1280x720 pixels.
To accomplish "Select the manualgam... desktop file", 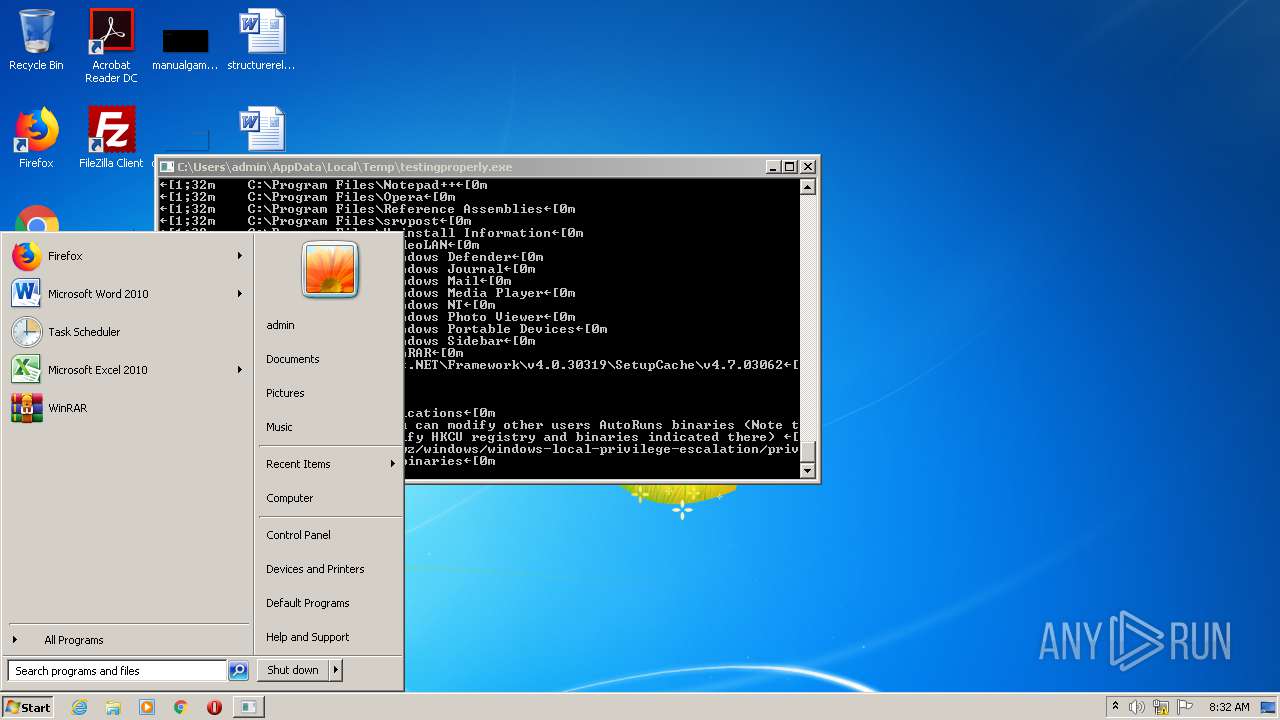I will [185, 48].
